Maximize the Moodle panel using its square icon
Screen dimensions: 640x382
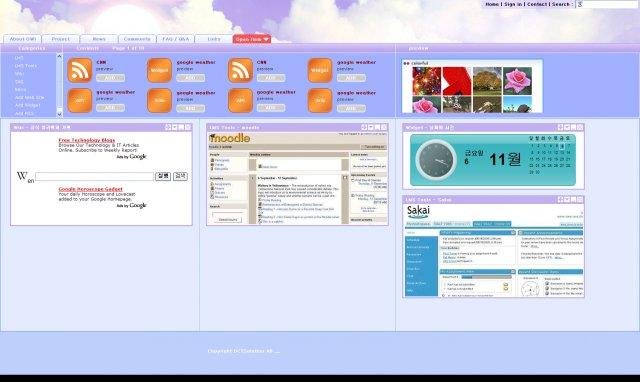tap(378, 127)
